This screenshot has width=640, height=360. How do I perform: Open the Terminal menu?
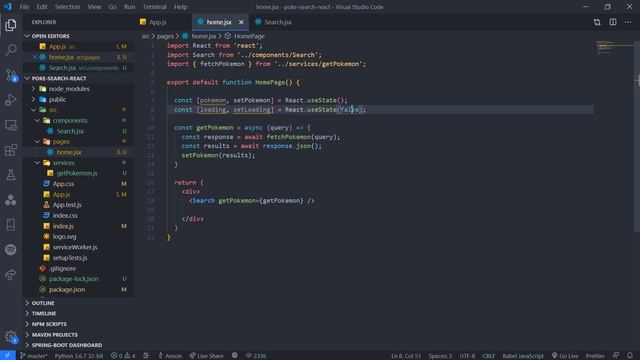point(154,7)
